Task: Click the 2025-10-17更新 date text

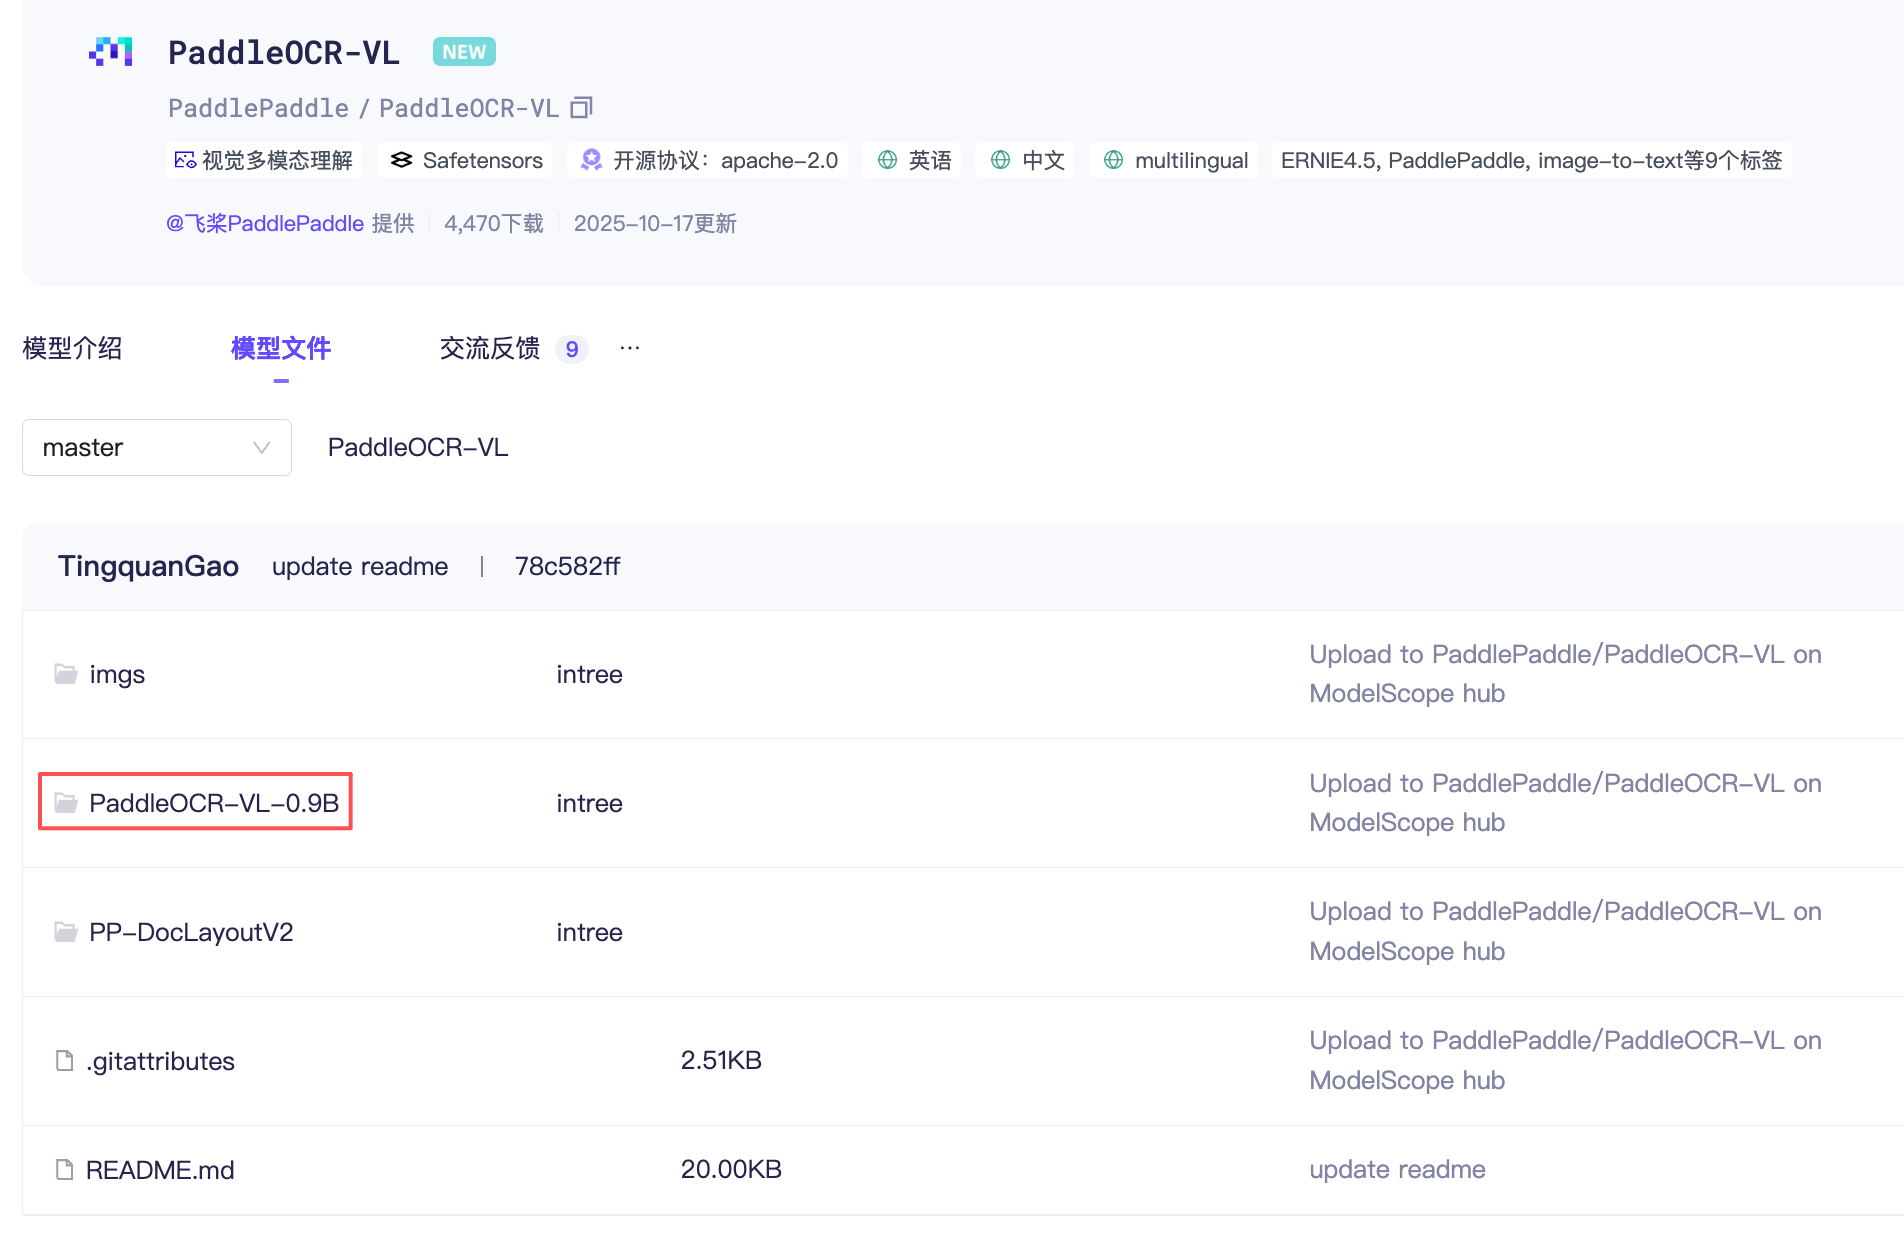Action: 655,223
